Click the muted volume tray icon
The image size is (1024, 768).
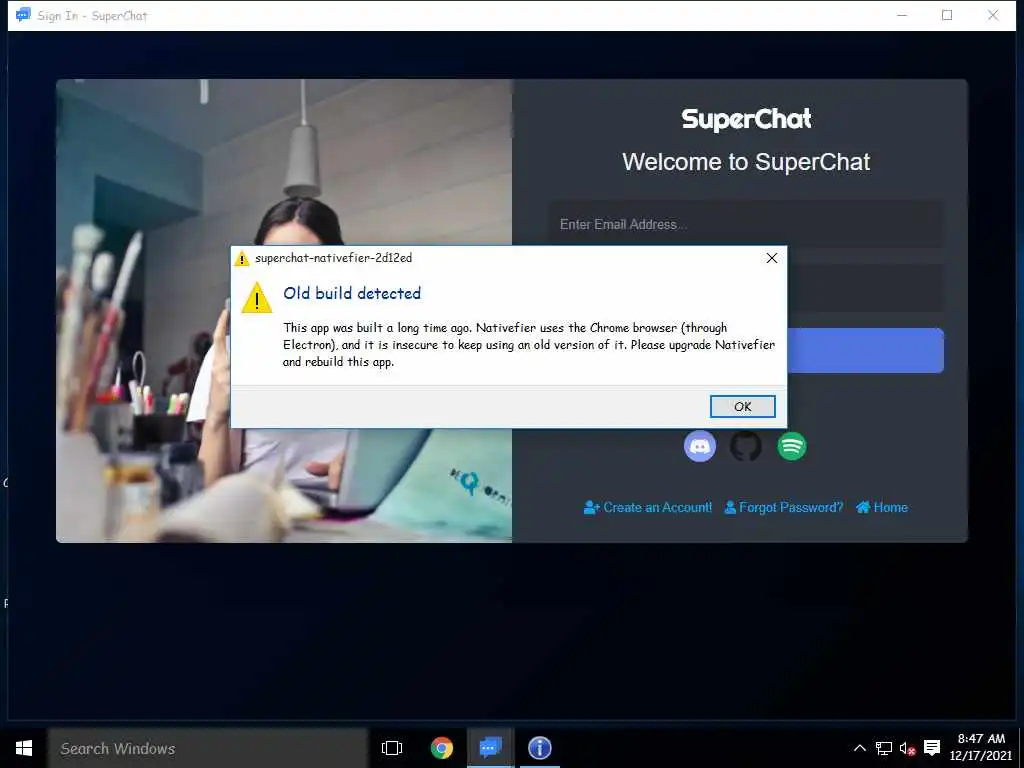907,748
